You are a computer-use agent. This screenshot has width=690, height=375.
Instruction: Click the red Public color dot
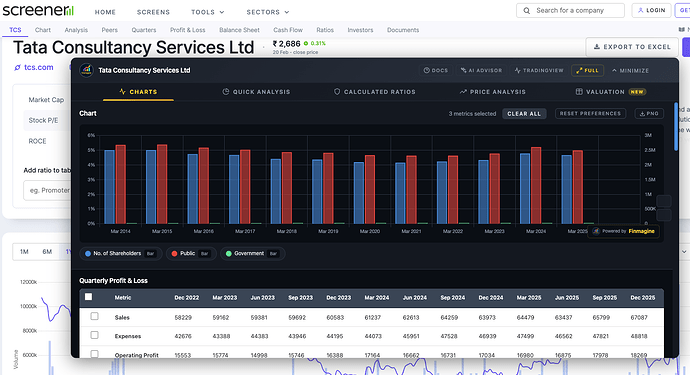174,254
